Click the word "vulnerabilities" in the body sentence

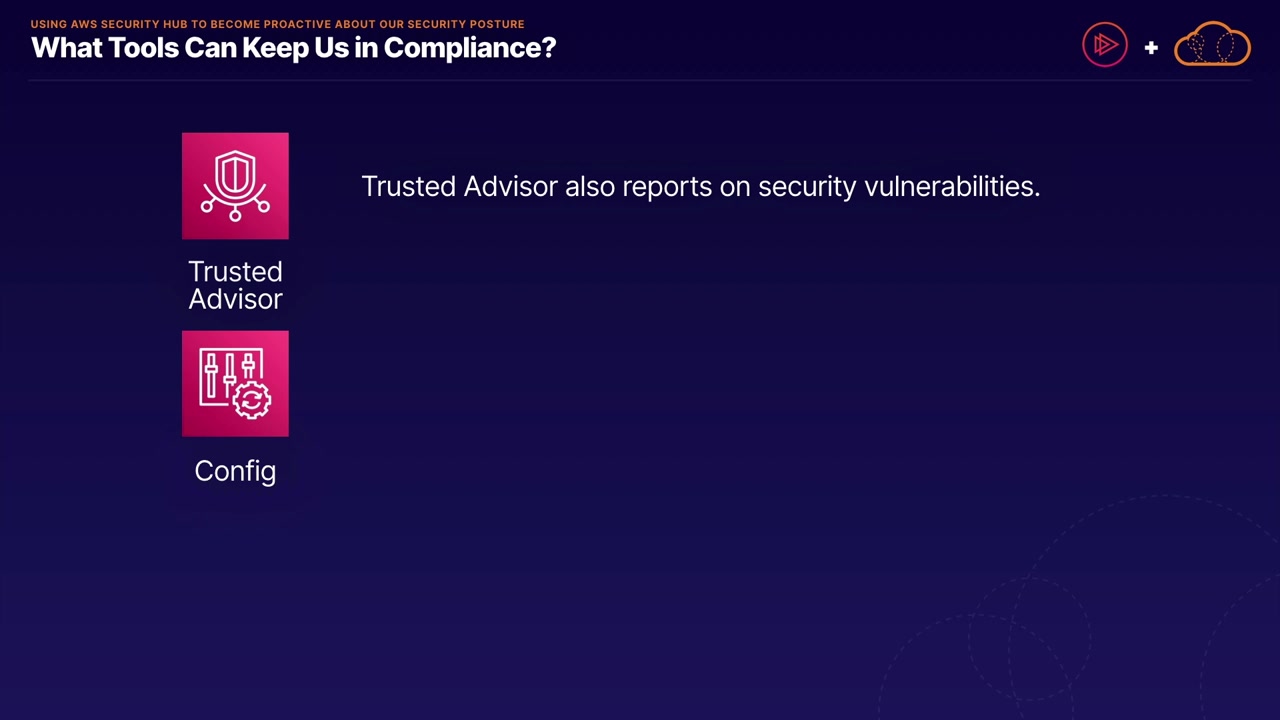(x=951, y=186)
